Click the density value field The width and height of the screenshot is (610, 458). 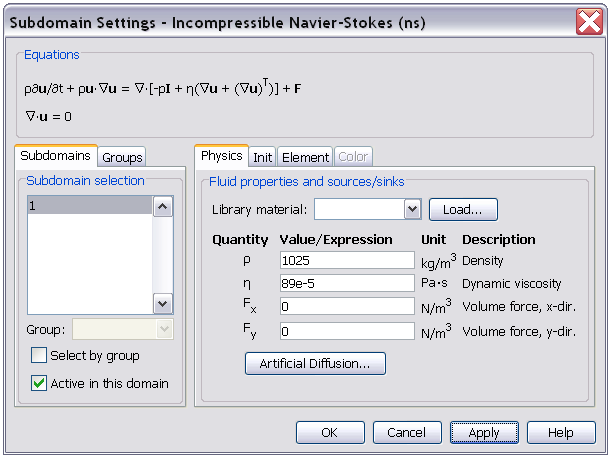tap(347, 260)
